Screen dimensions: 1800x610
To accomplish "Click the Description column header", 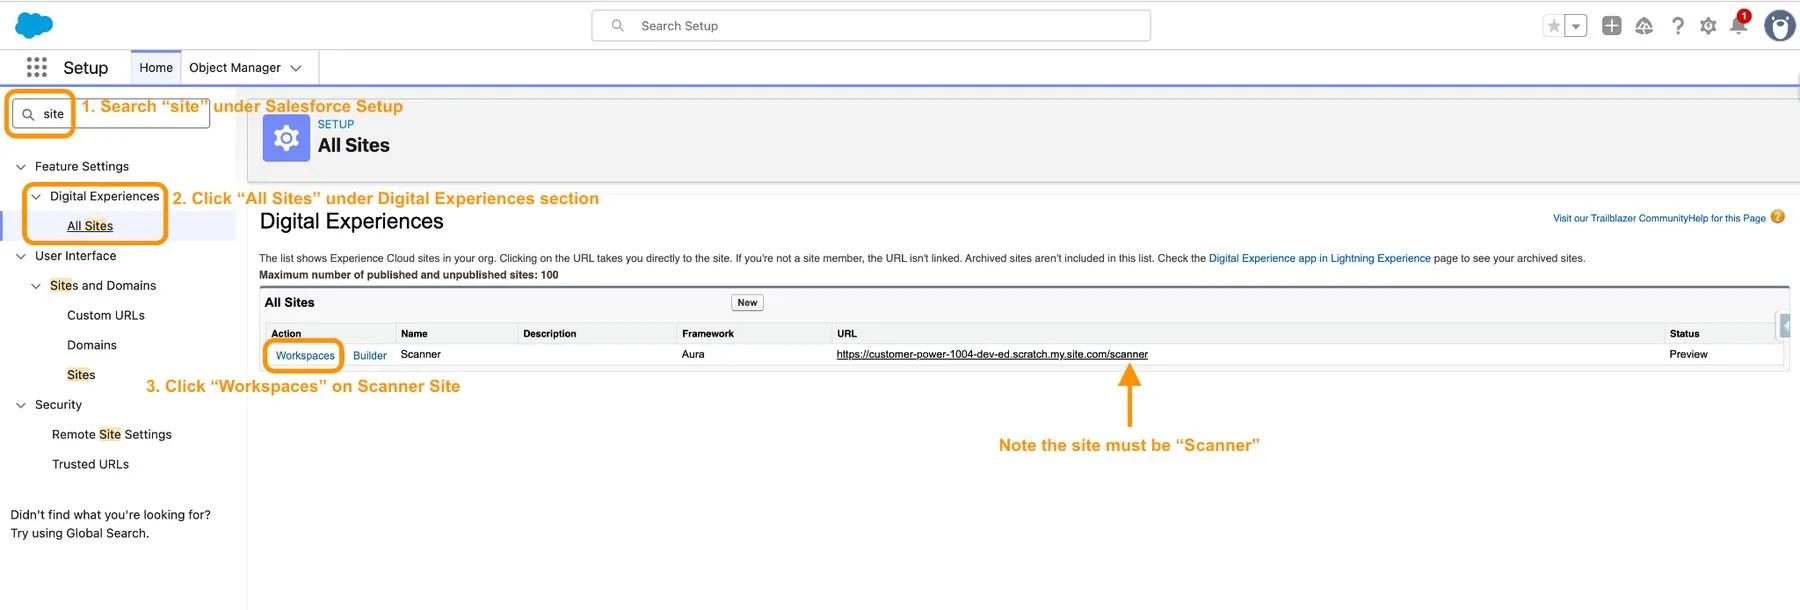I will [550, 334].
